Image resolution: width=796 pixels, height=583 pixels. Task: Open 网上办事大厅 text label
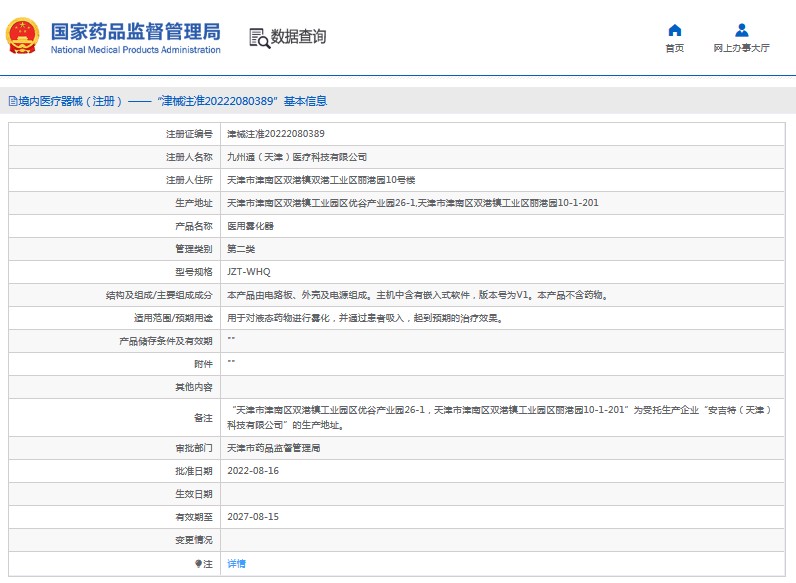point(741,48)
